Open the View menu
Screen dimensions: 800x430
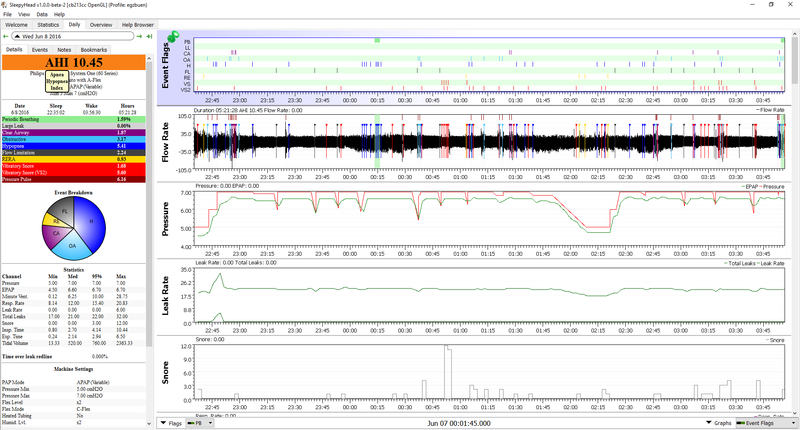(x=25, y=14)
